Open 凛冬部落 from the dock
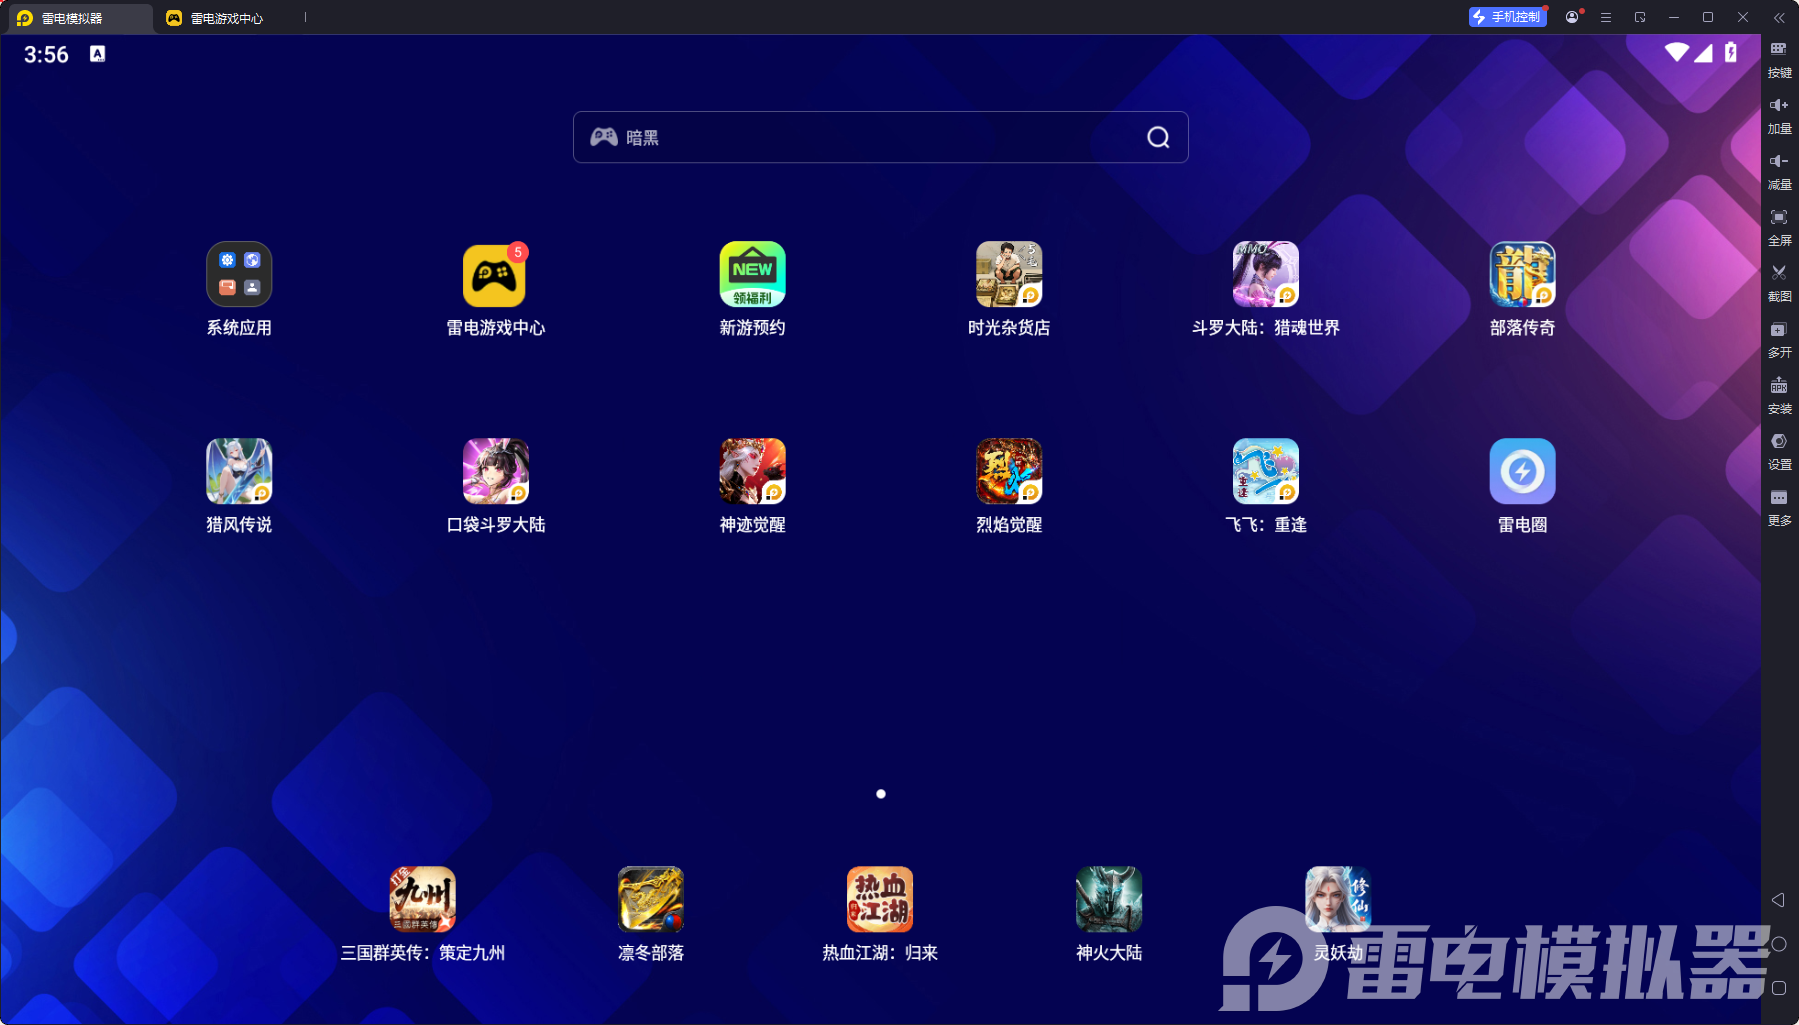Image resolution: width=1799 pixels, height=1025 pixels. 651,899
